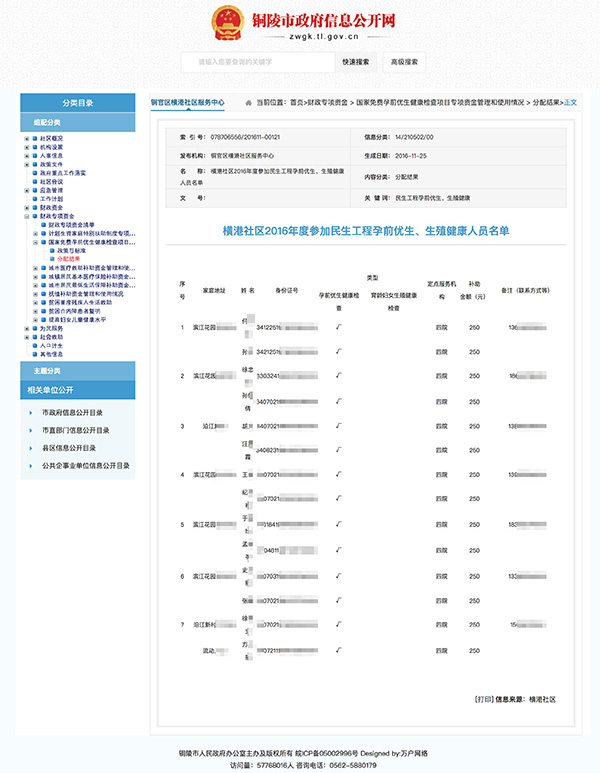Image resolution: width=600 pixels, height=773 pixels.
Task: Open 城市居民最低生活保障补助资金 tree item
Action: pyautogui.click(x=92, y=285)
